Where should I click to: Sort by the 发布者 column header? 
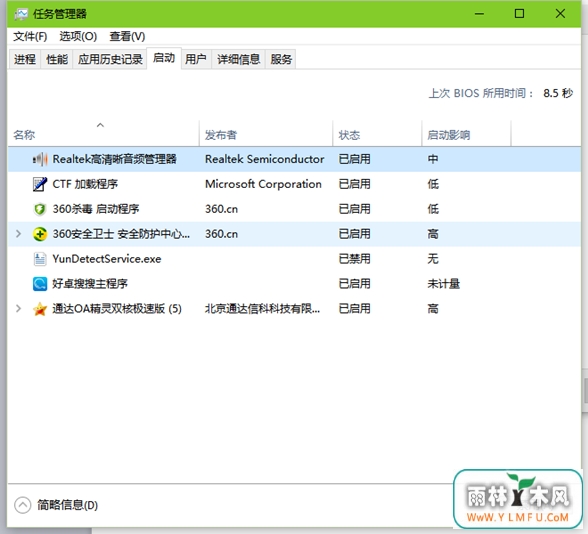coord(266,135)
